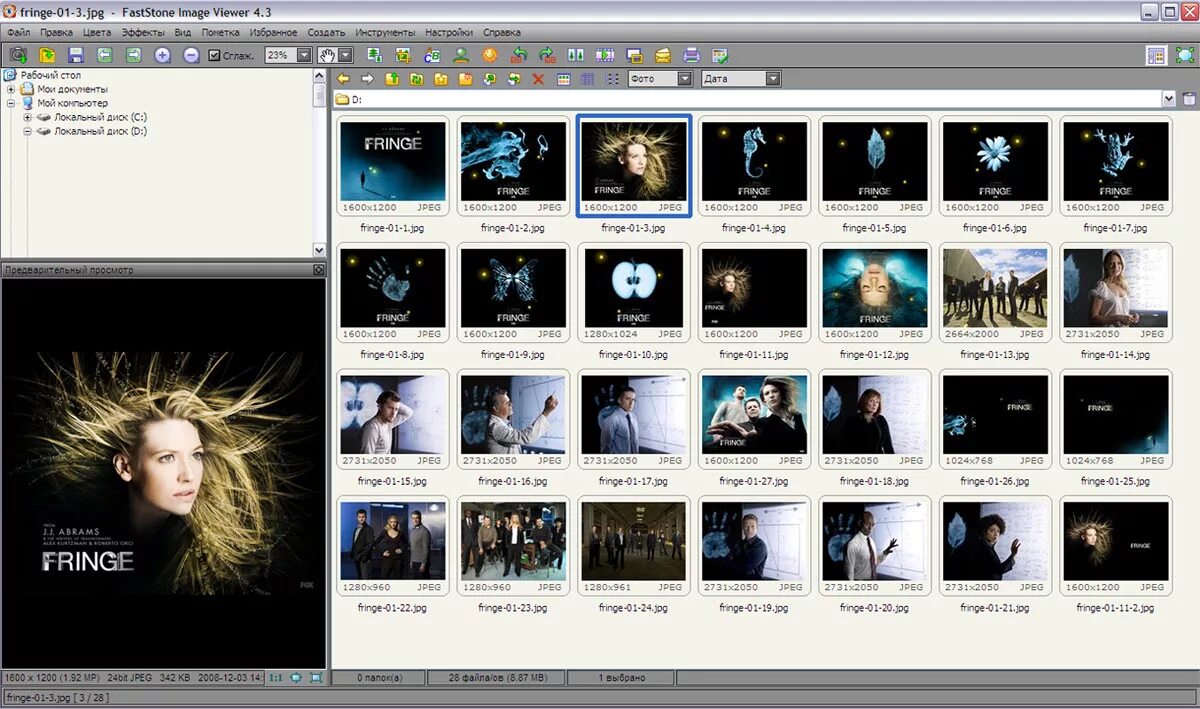
Task: Select thumbnail fringe-01-11-2.jpg
Action: 1115,547
